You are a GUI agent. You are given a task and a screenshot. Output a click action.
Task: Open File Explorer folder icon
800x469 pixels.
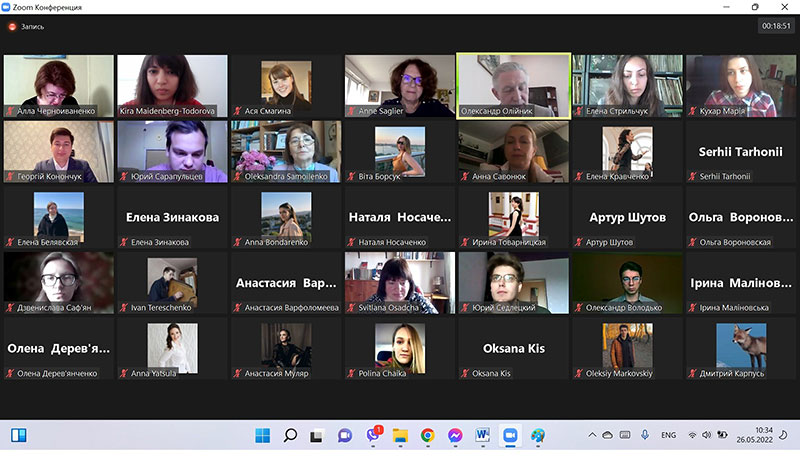click(401, 435)
